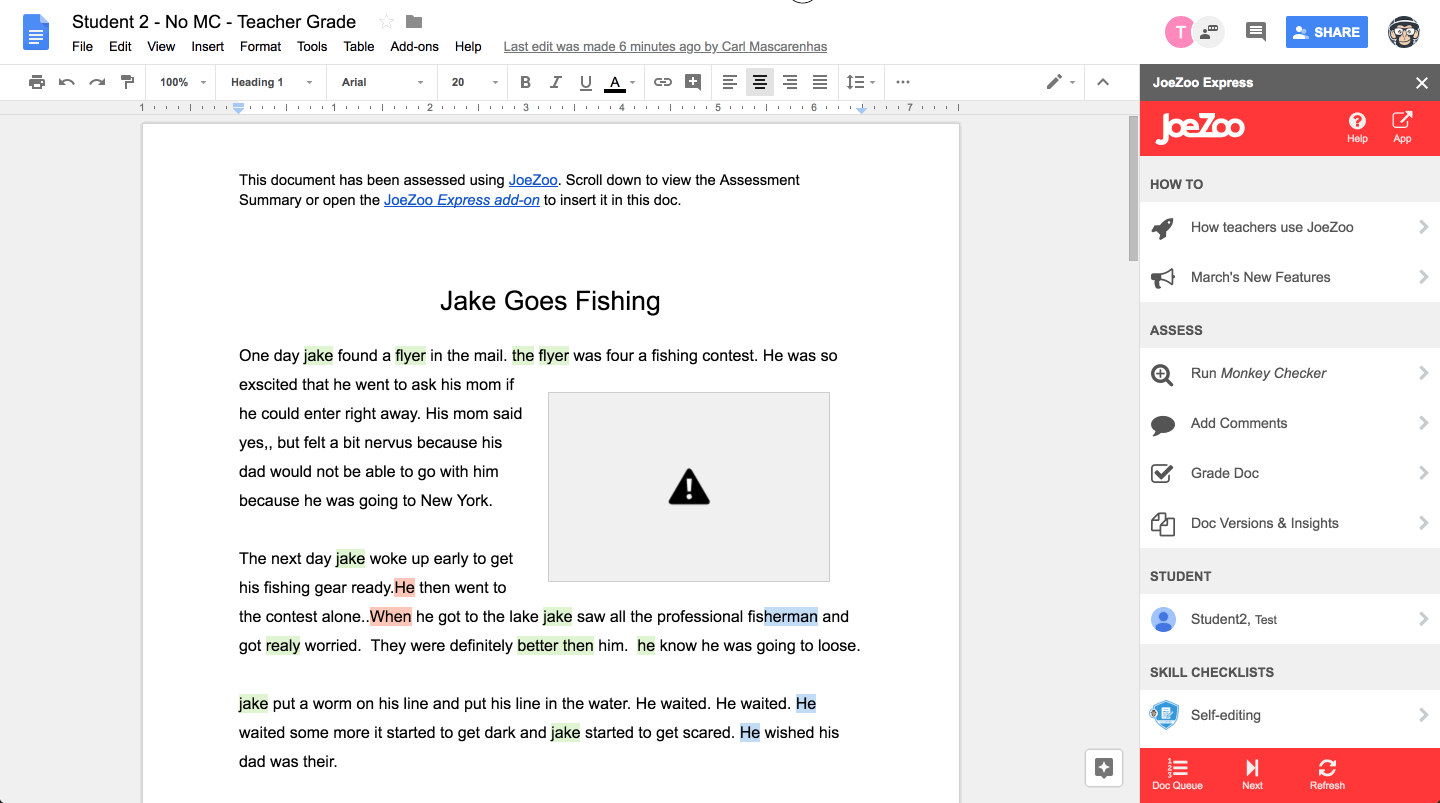The height and width of the screenshot is (803, 1440).
Task: Click the blue SHARE button
Action: pyautogui.click(x=1326, y=32)
